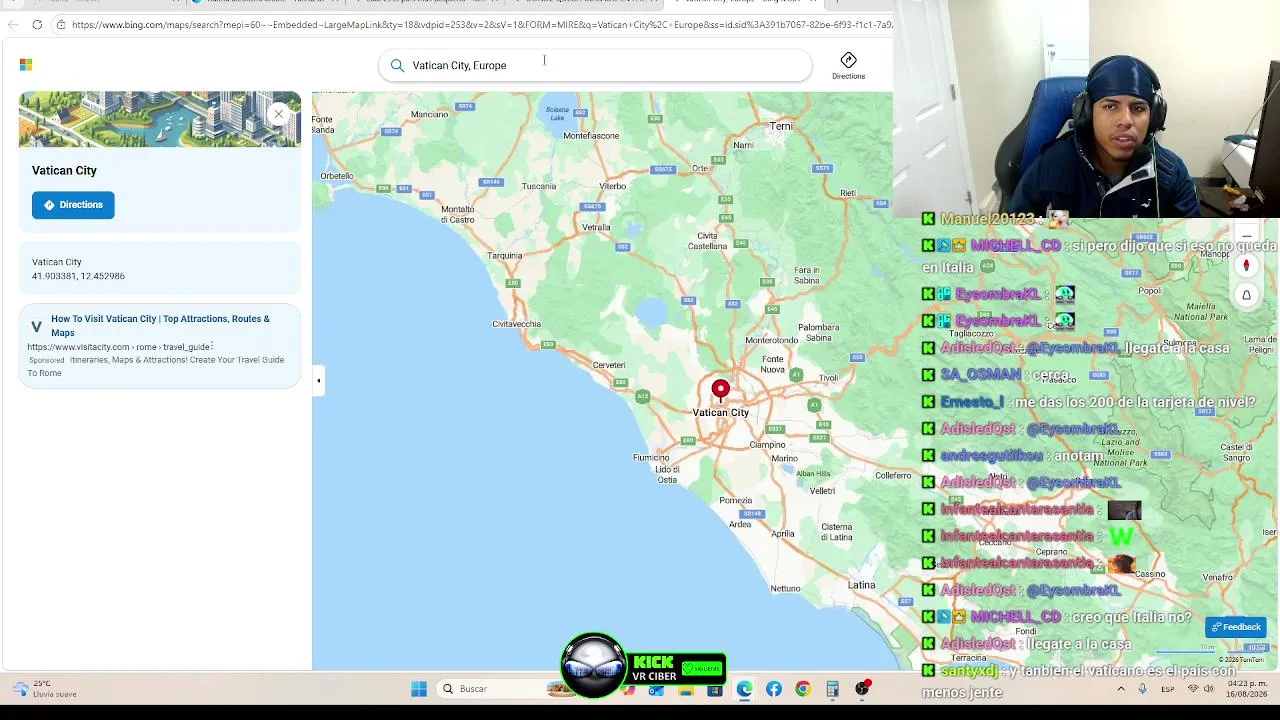Click the volume speaker icon in the tray
The width and height of the screenshot is (1280, 720).
pyautogui.click(x=1209, y=689)
